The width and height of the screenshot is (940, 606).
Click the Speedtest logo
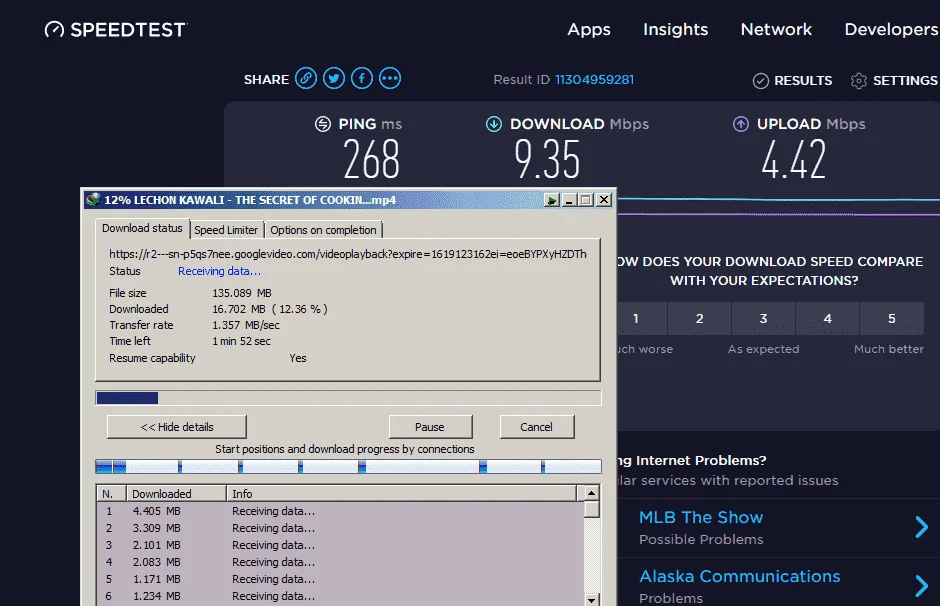click(x=116, y=29)
